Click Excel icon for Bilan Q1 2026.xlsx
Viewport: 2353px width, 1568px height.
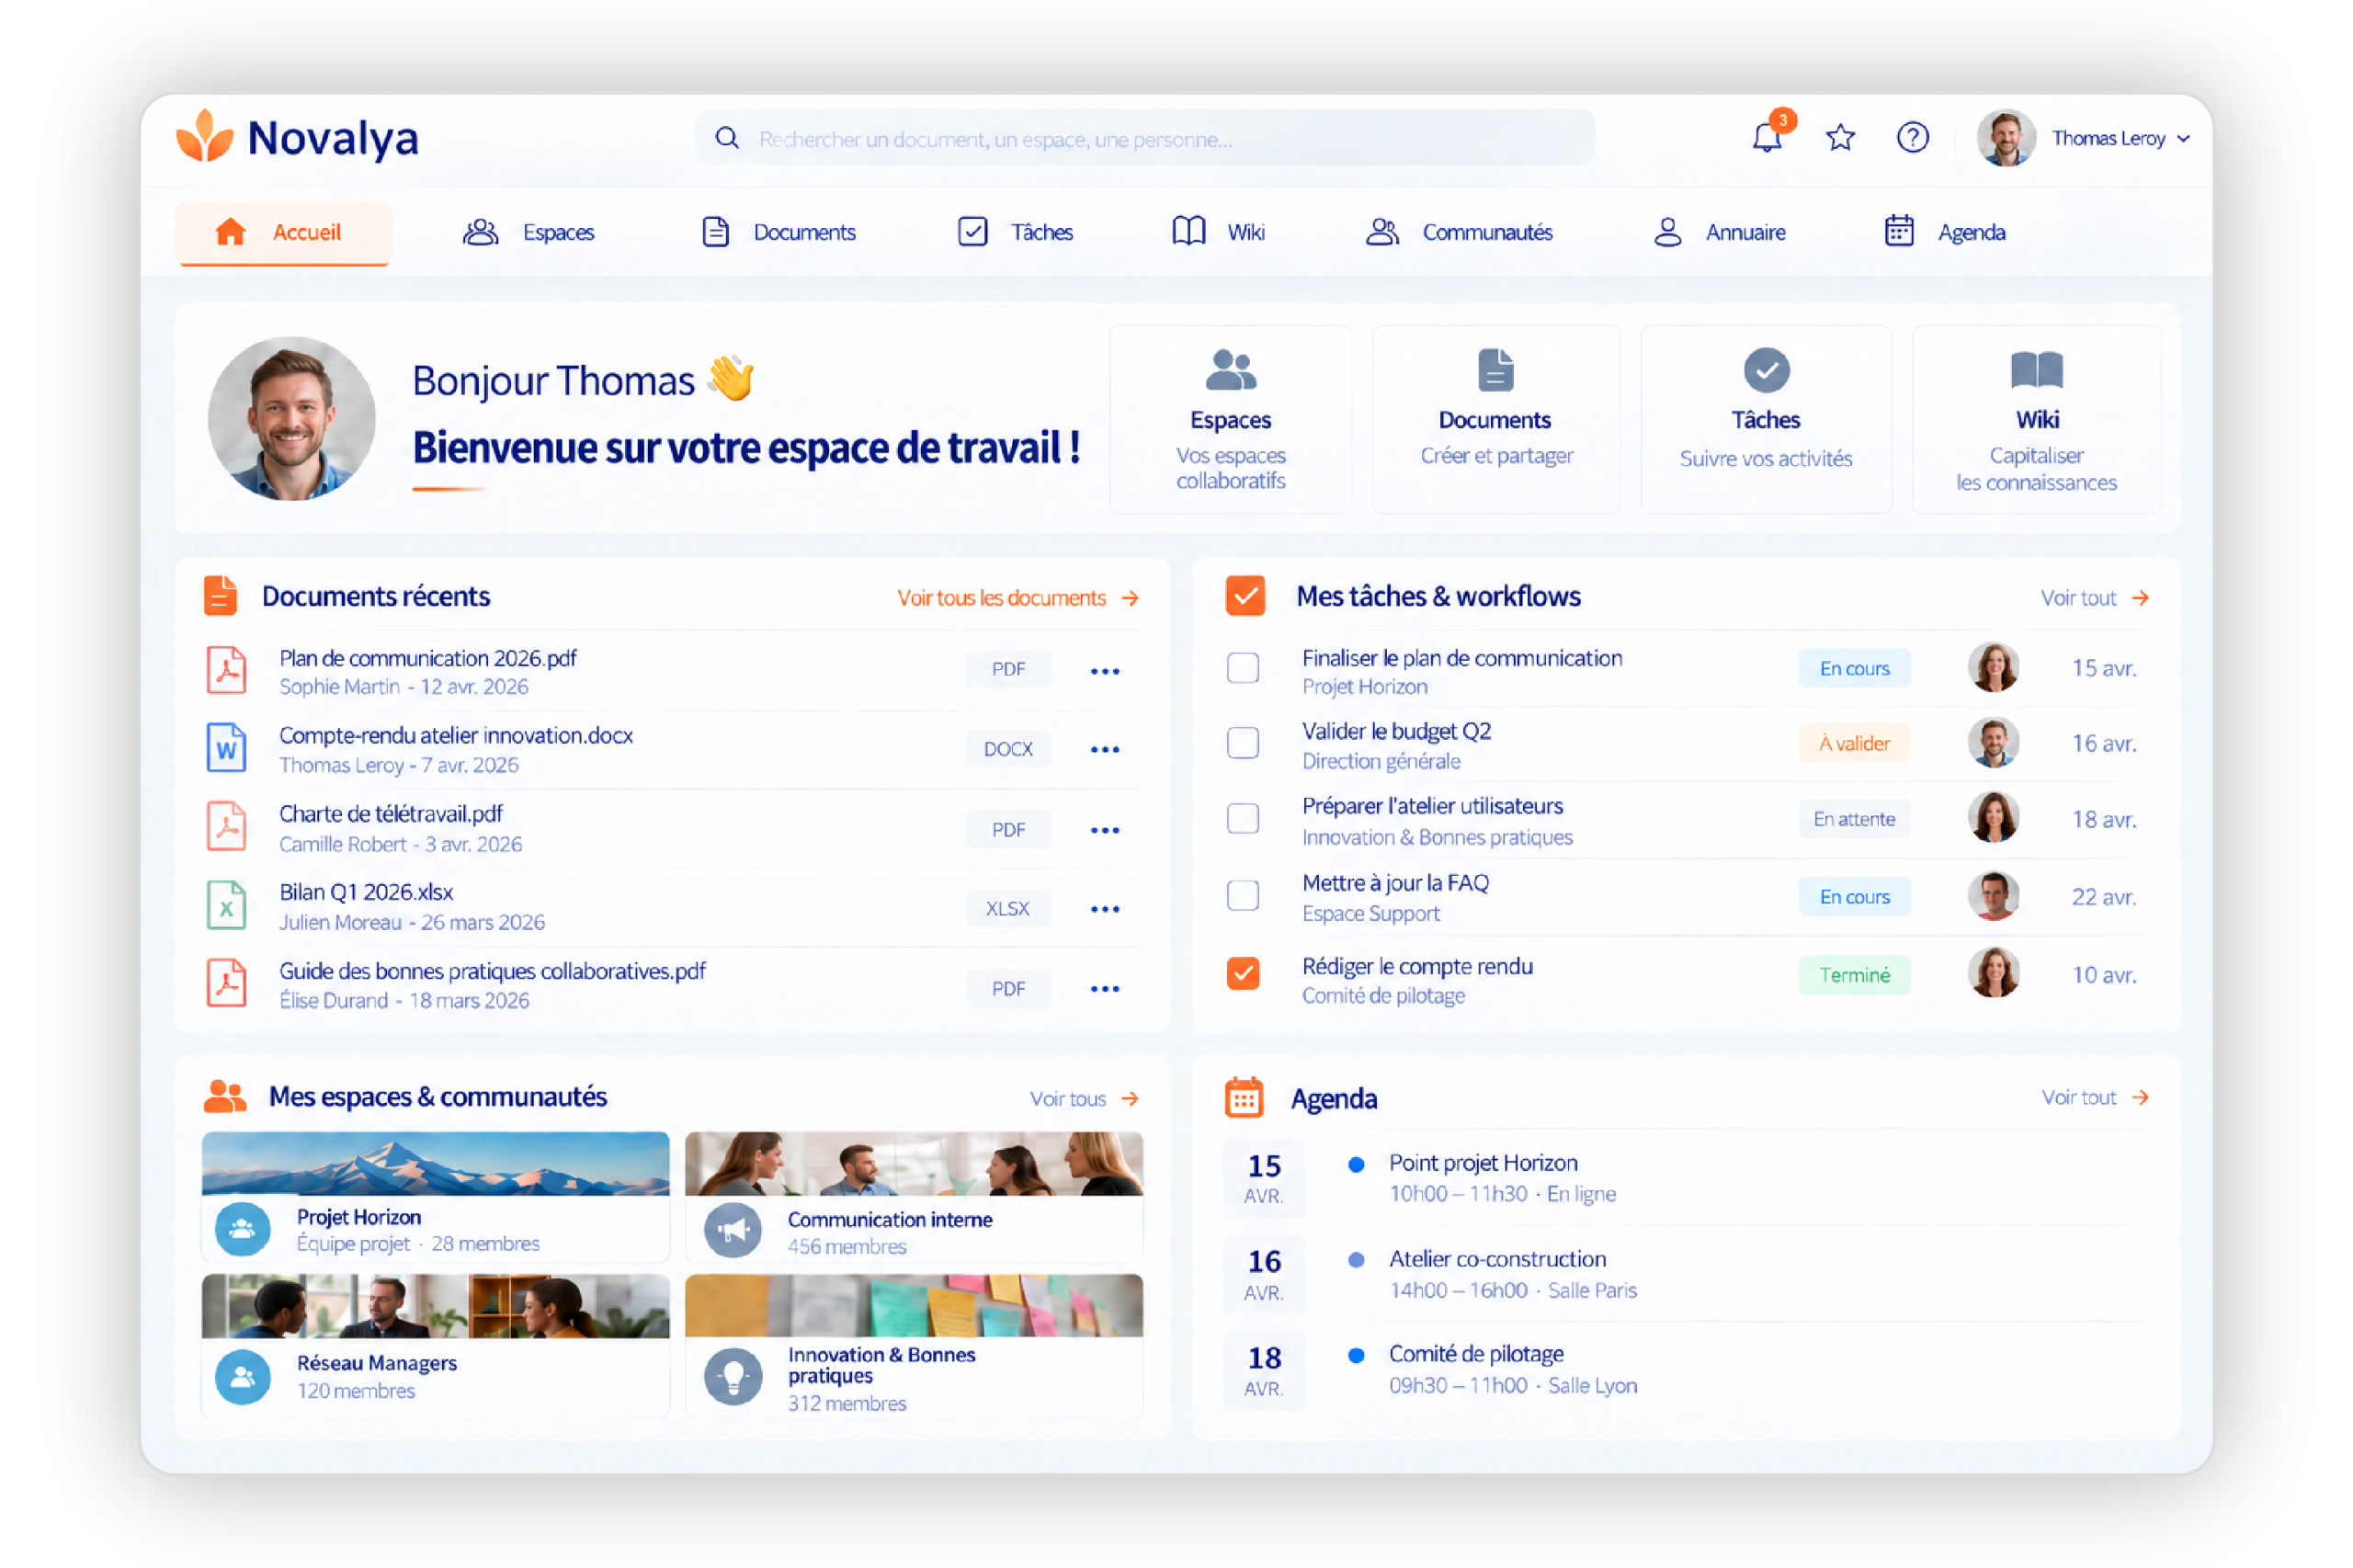227,905
